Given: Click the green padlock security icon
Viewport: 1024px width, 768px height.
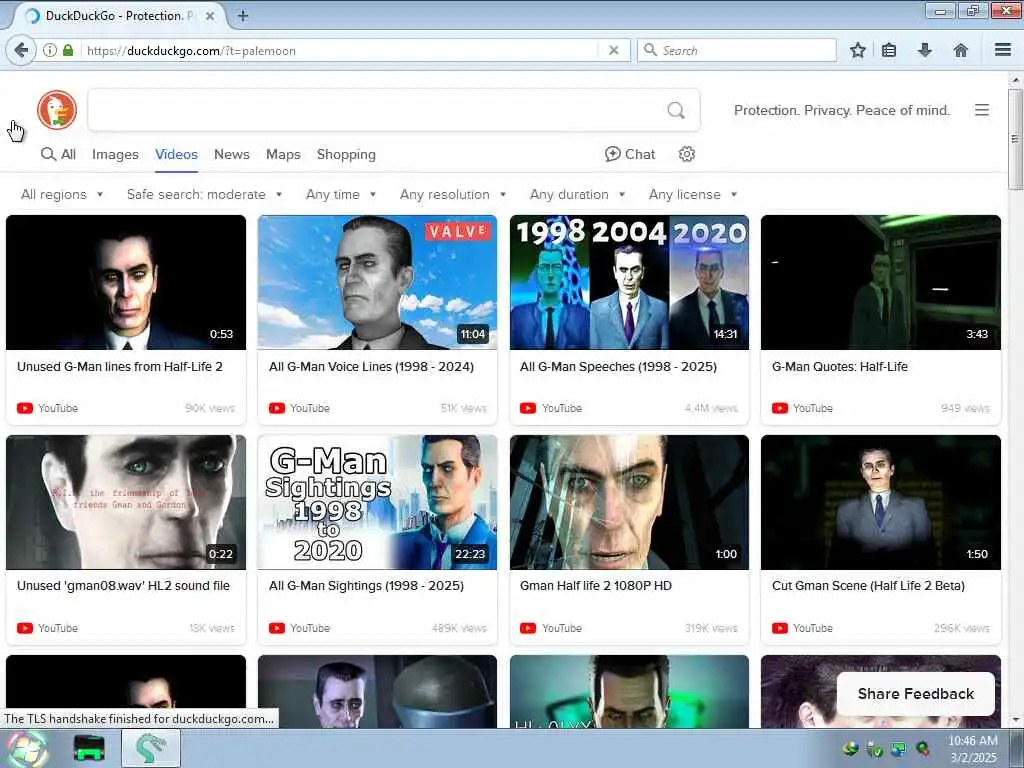Looking at the screenshot, I should 68,50.
